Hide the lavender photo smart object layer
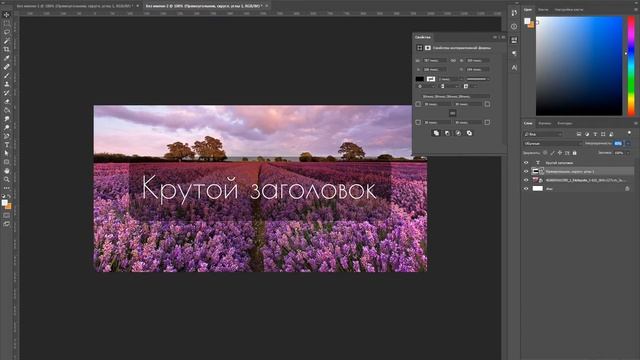Screen dimensions: 640x360 coord(526,180)
